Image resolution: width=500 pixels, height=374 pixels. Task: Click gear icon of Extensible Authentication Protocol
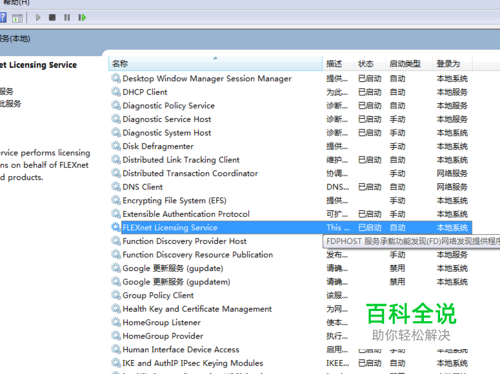[x=116, y=214]
